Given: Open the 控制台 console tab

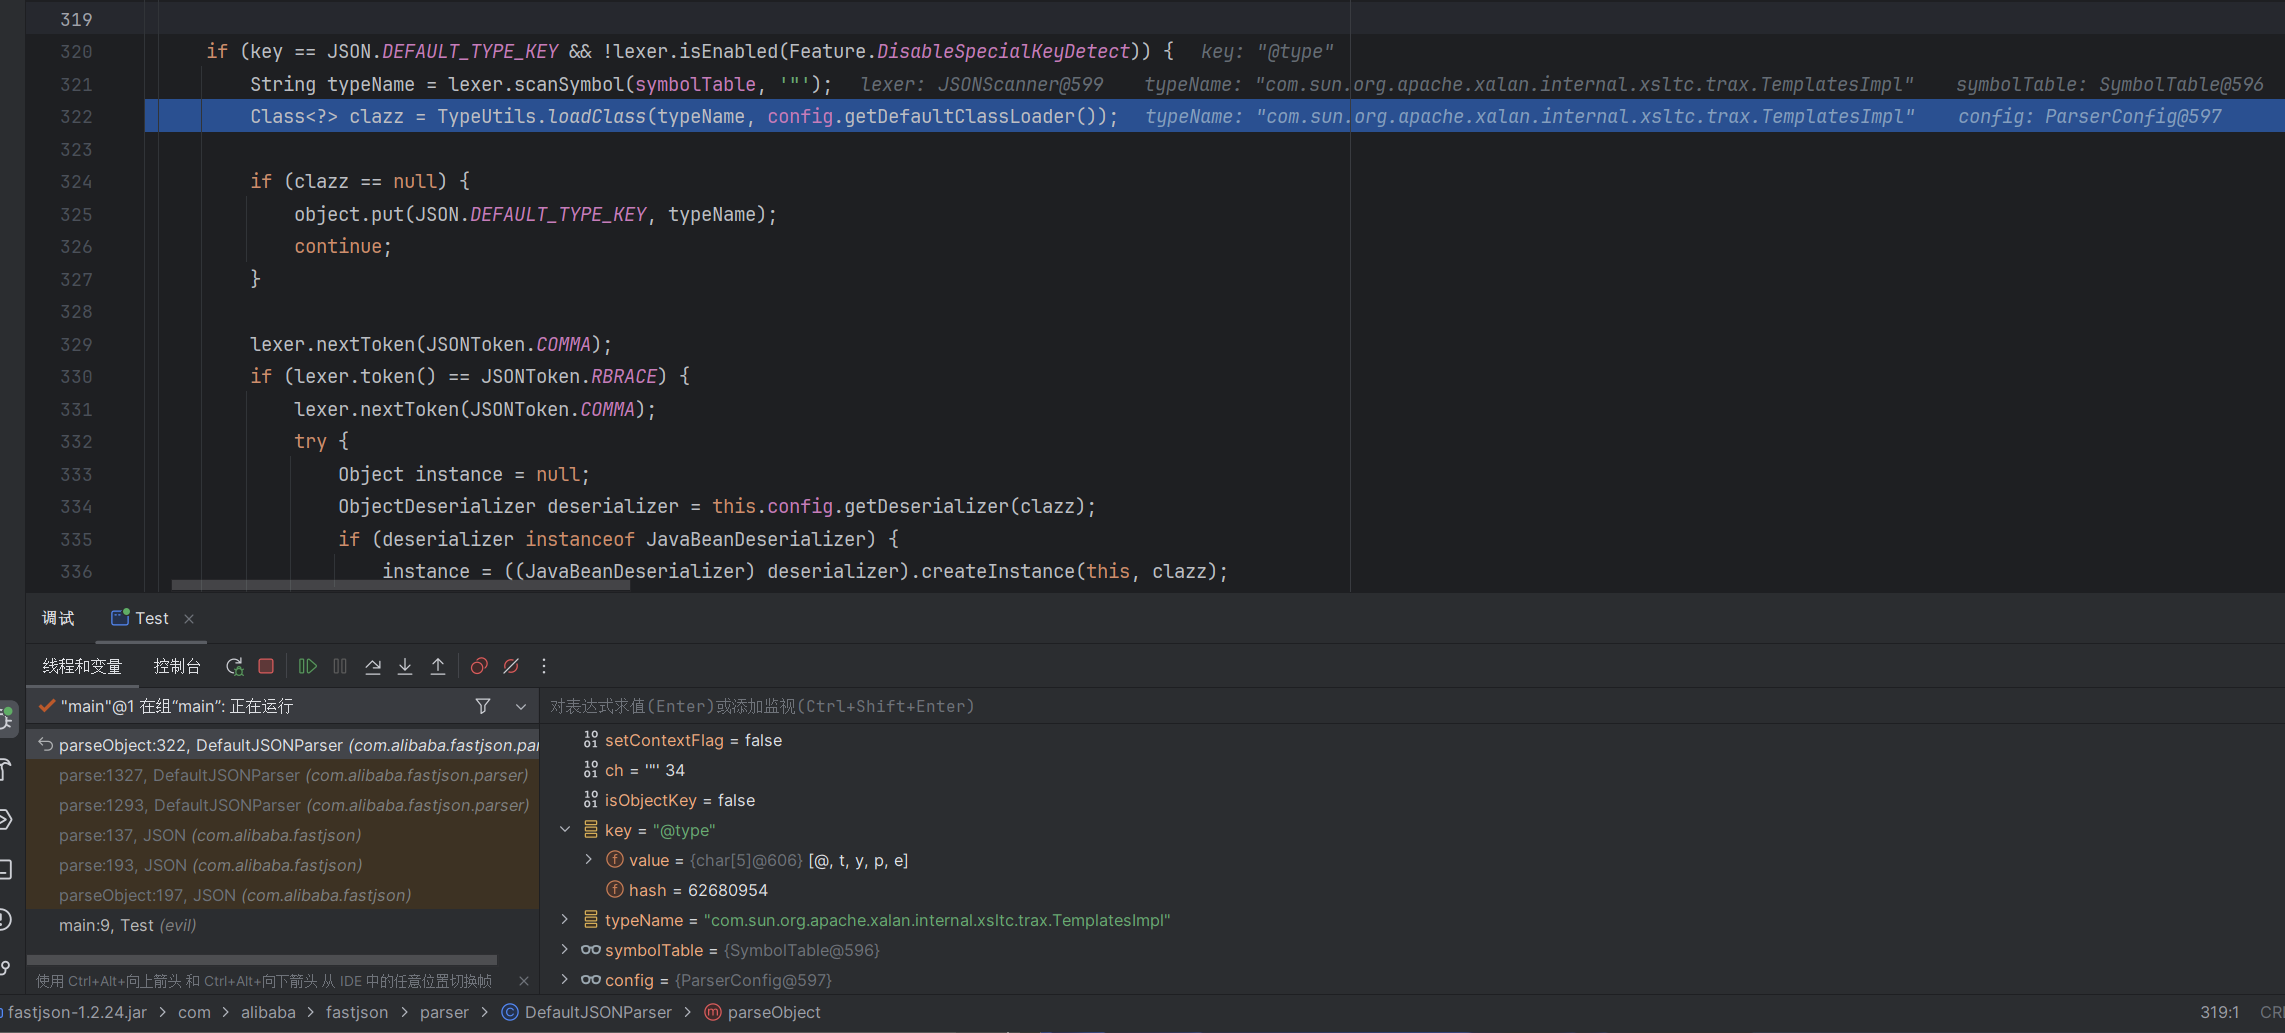Looking at the screenshot, I should coord(177,666).
